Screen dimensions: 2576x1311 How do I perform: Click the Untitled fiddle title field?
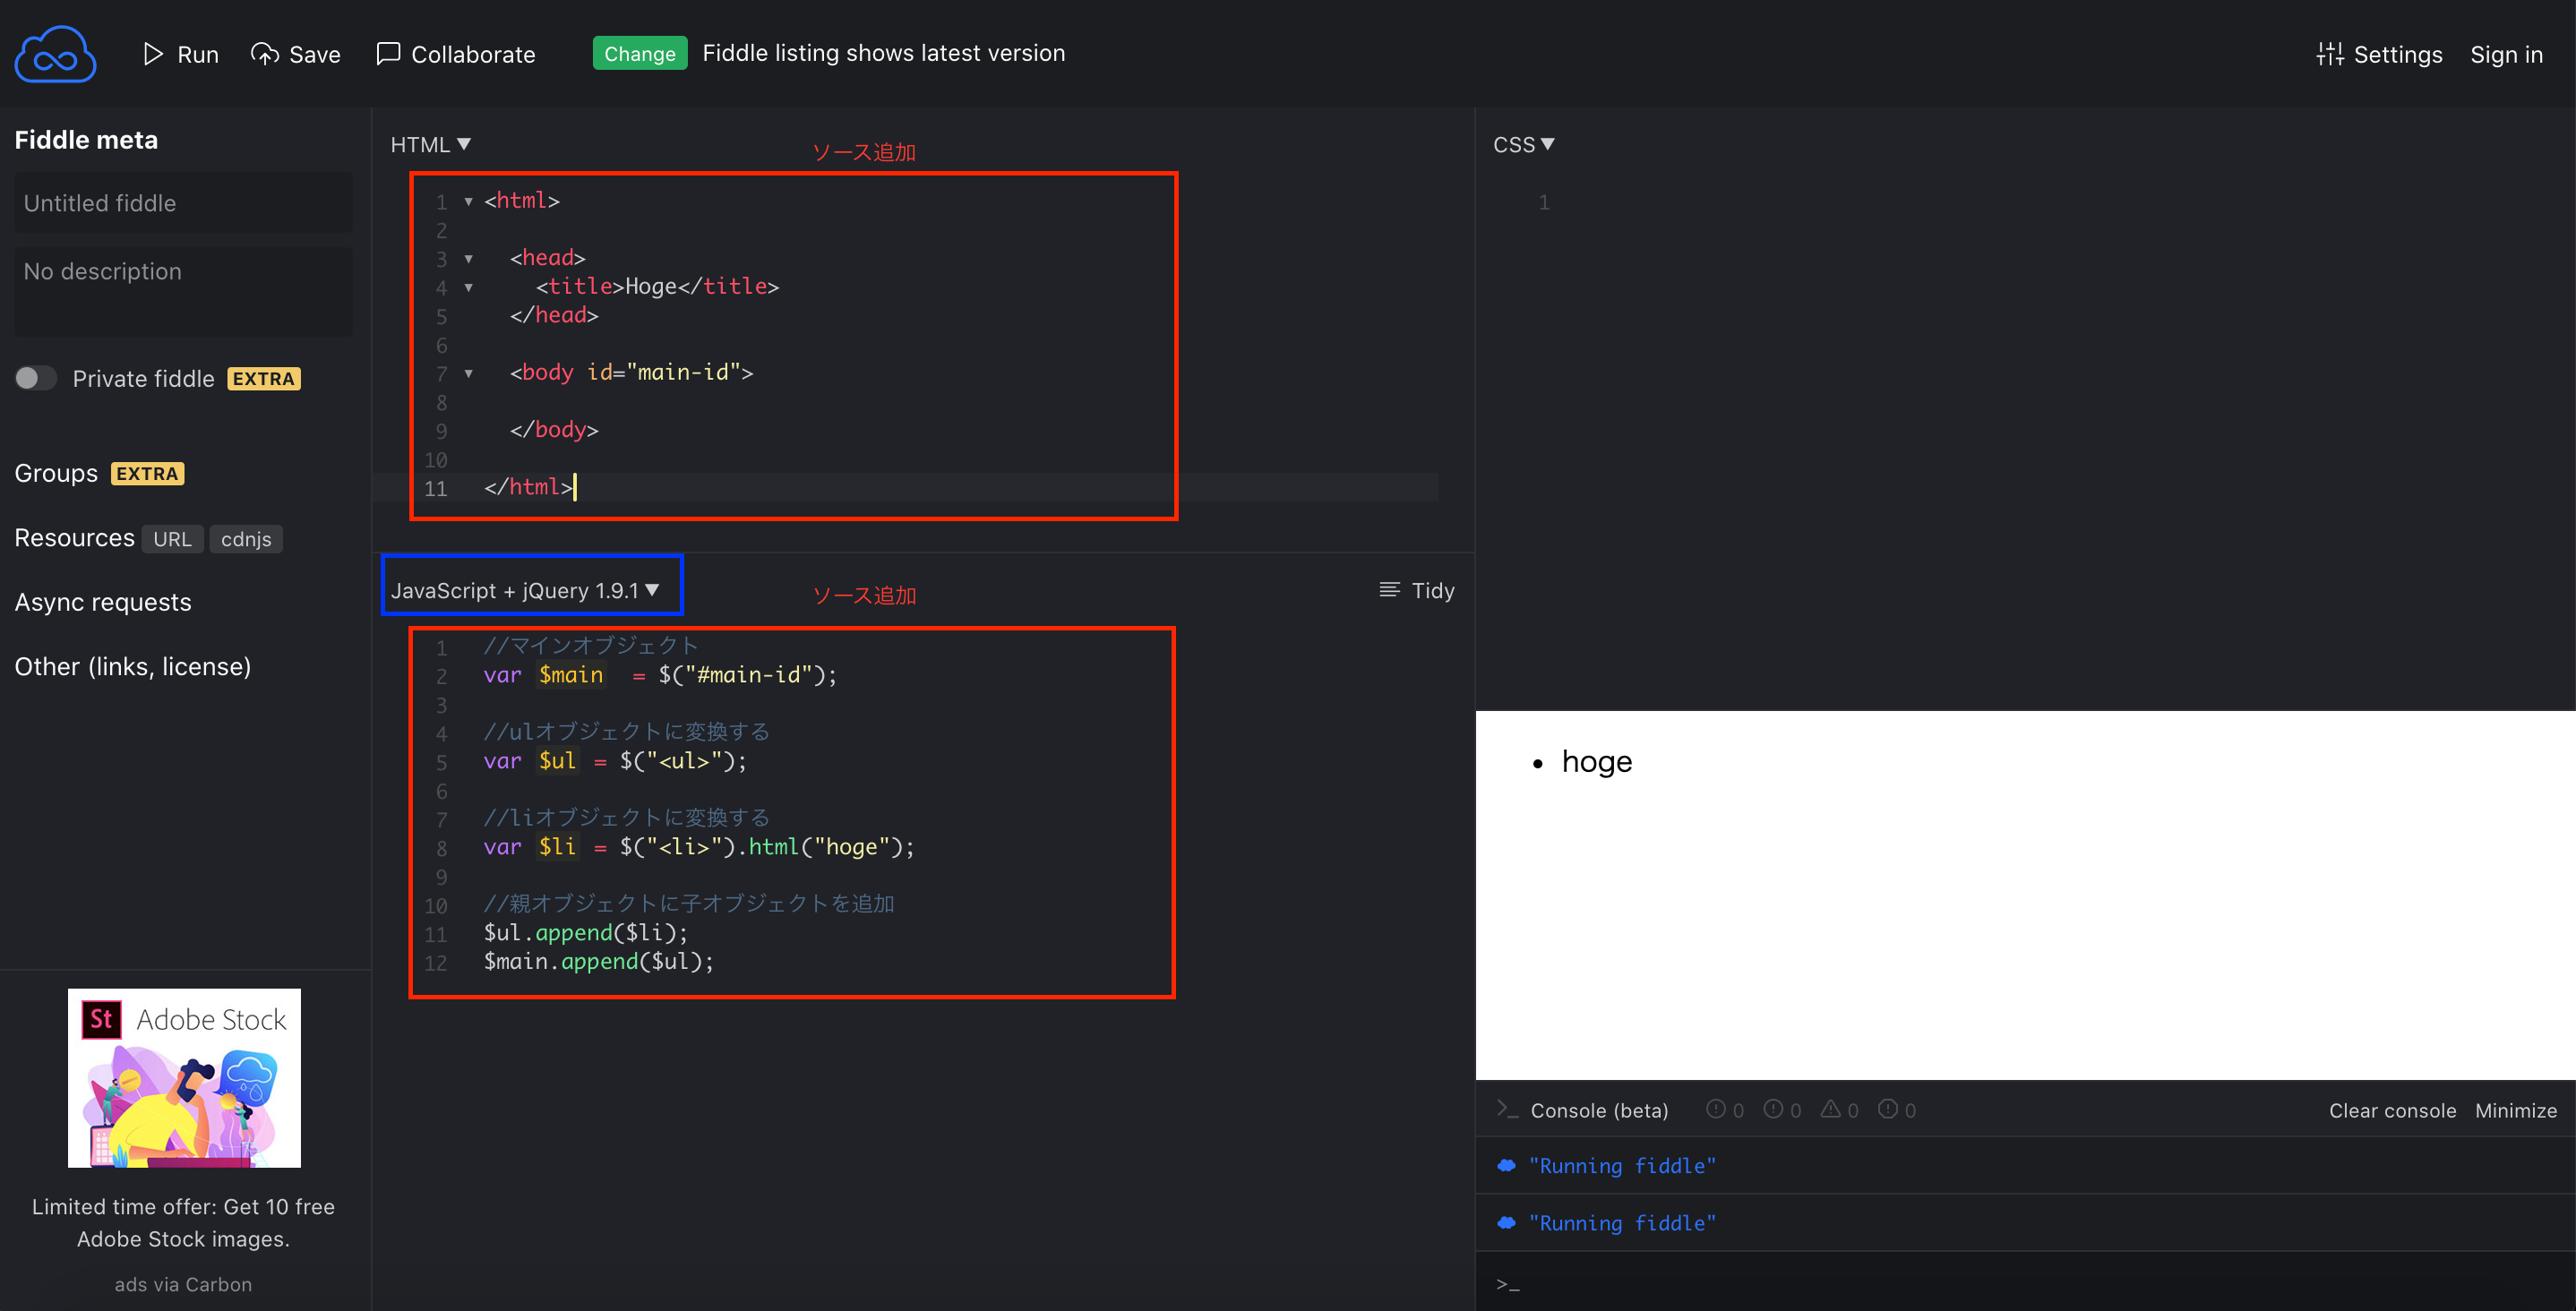point(183,203)
